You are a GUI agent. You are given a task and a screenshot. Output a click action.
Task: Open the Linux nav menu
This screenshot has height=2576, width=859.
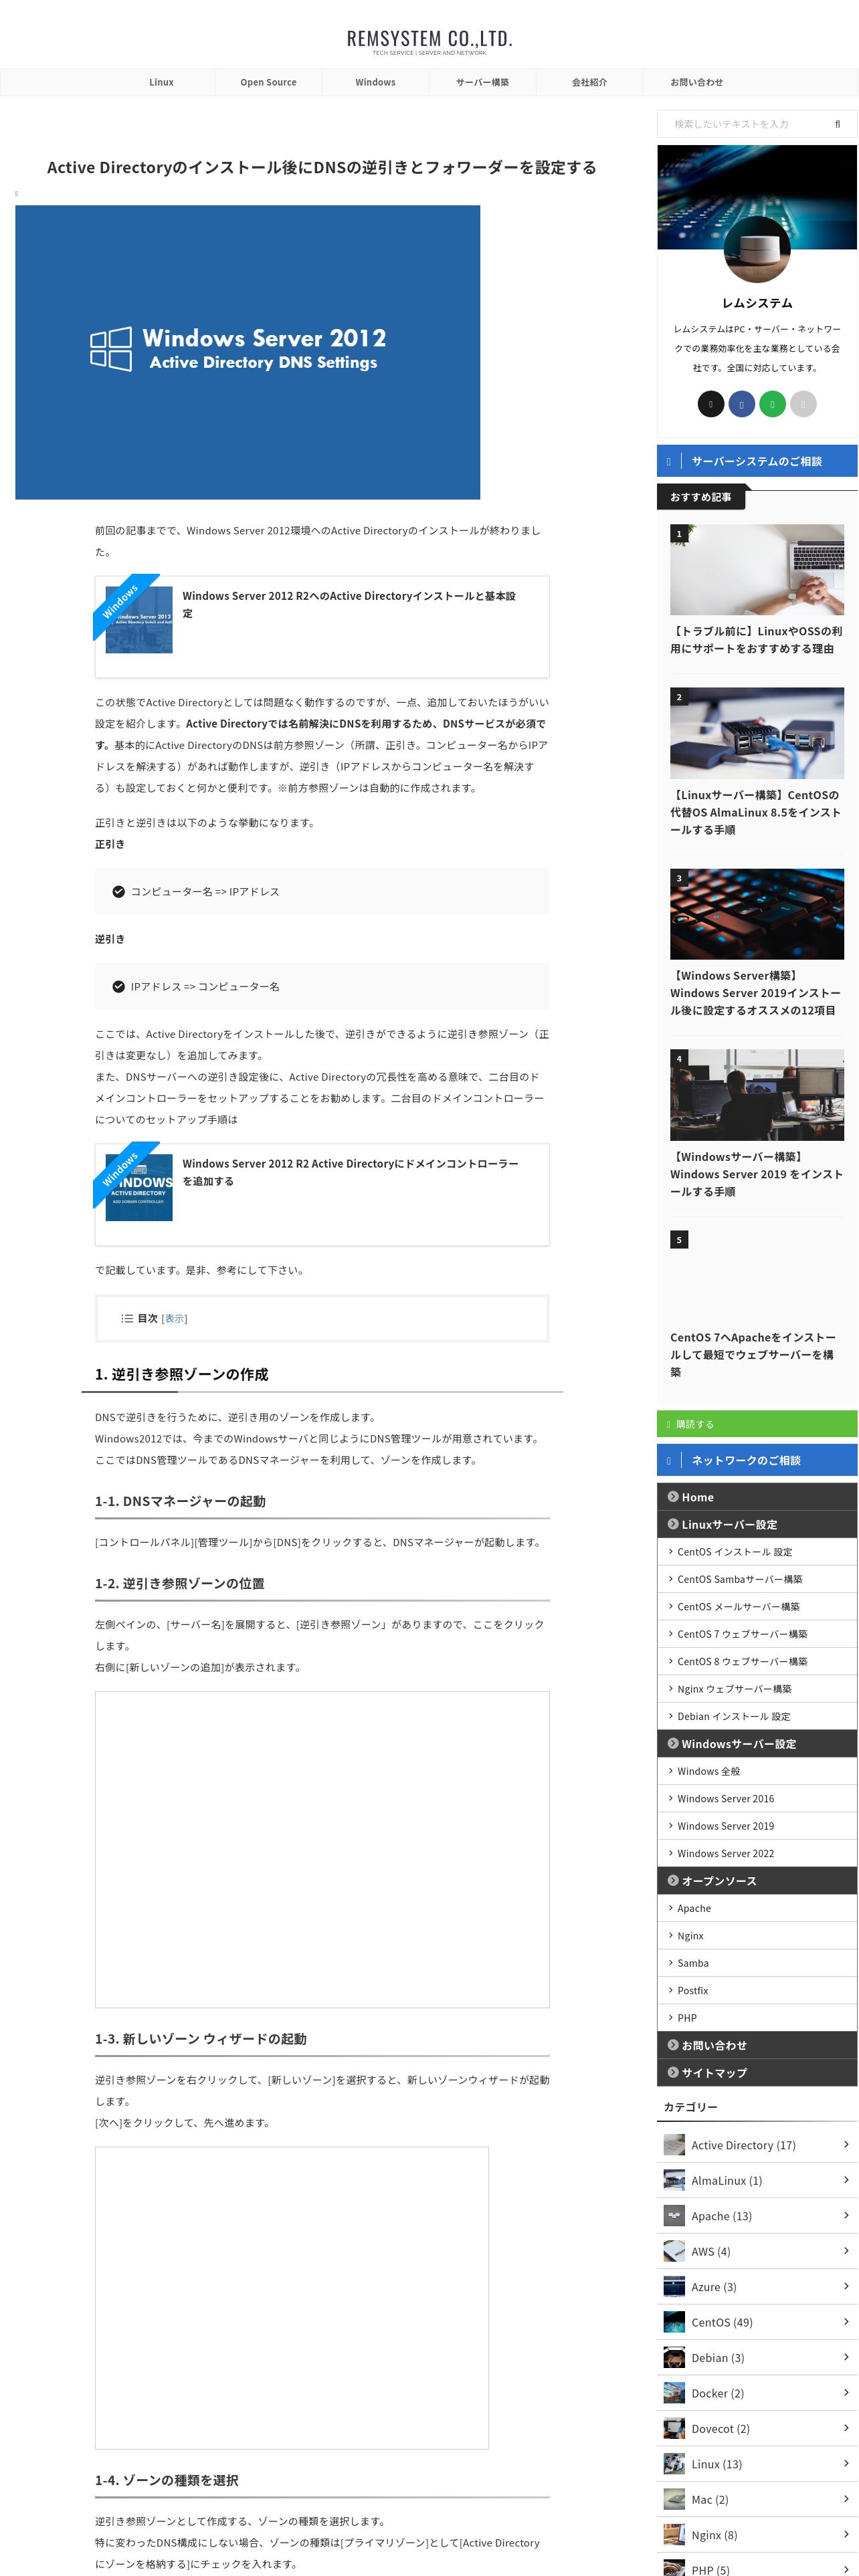pyautogui.click(x=161, y=82)
